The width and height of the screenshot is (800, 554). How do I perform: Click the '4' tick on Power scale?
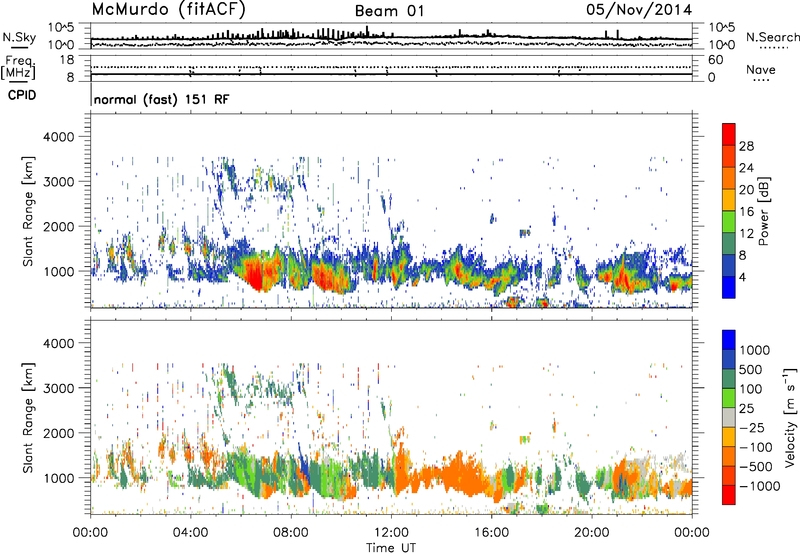tap(742, 278)
